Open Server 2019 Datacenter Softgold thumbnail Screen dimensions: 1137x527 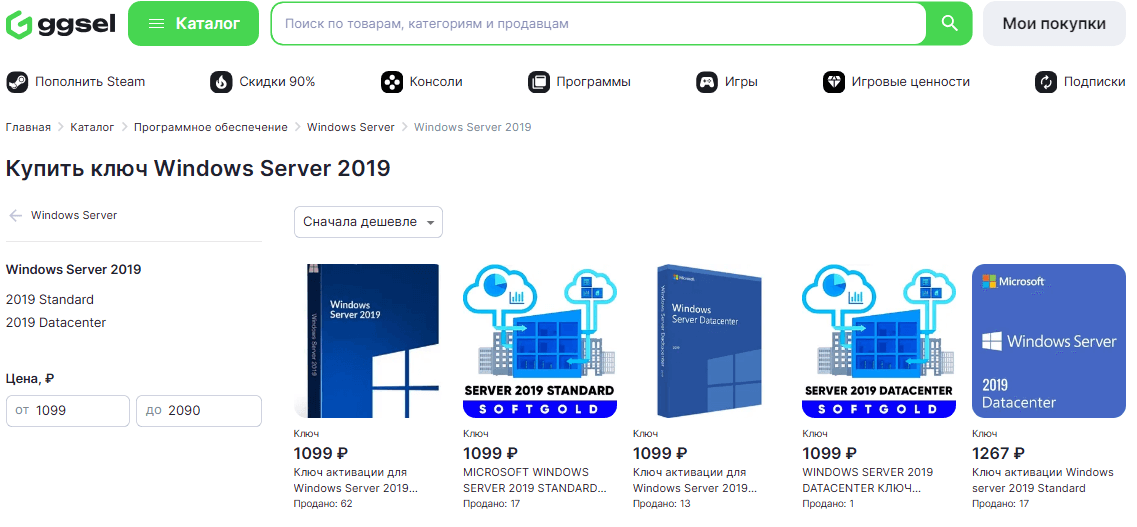point(879,341)
